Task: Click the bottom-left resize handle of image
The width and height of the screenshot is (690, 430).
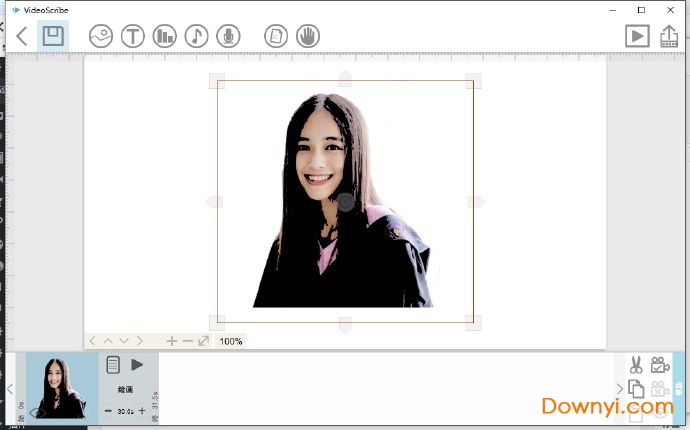Action: tap(217, 323)
